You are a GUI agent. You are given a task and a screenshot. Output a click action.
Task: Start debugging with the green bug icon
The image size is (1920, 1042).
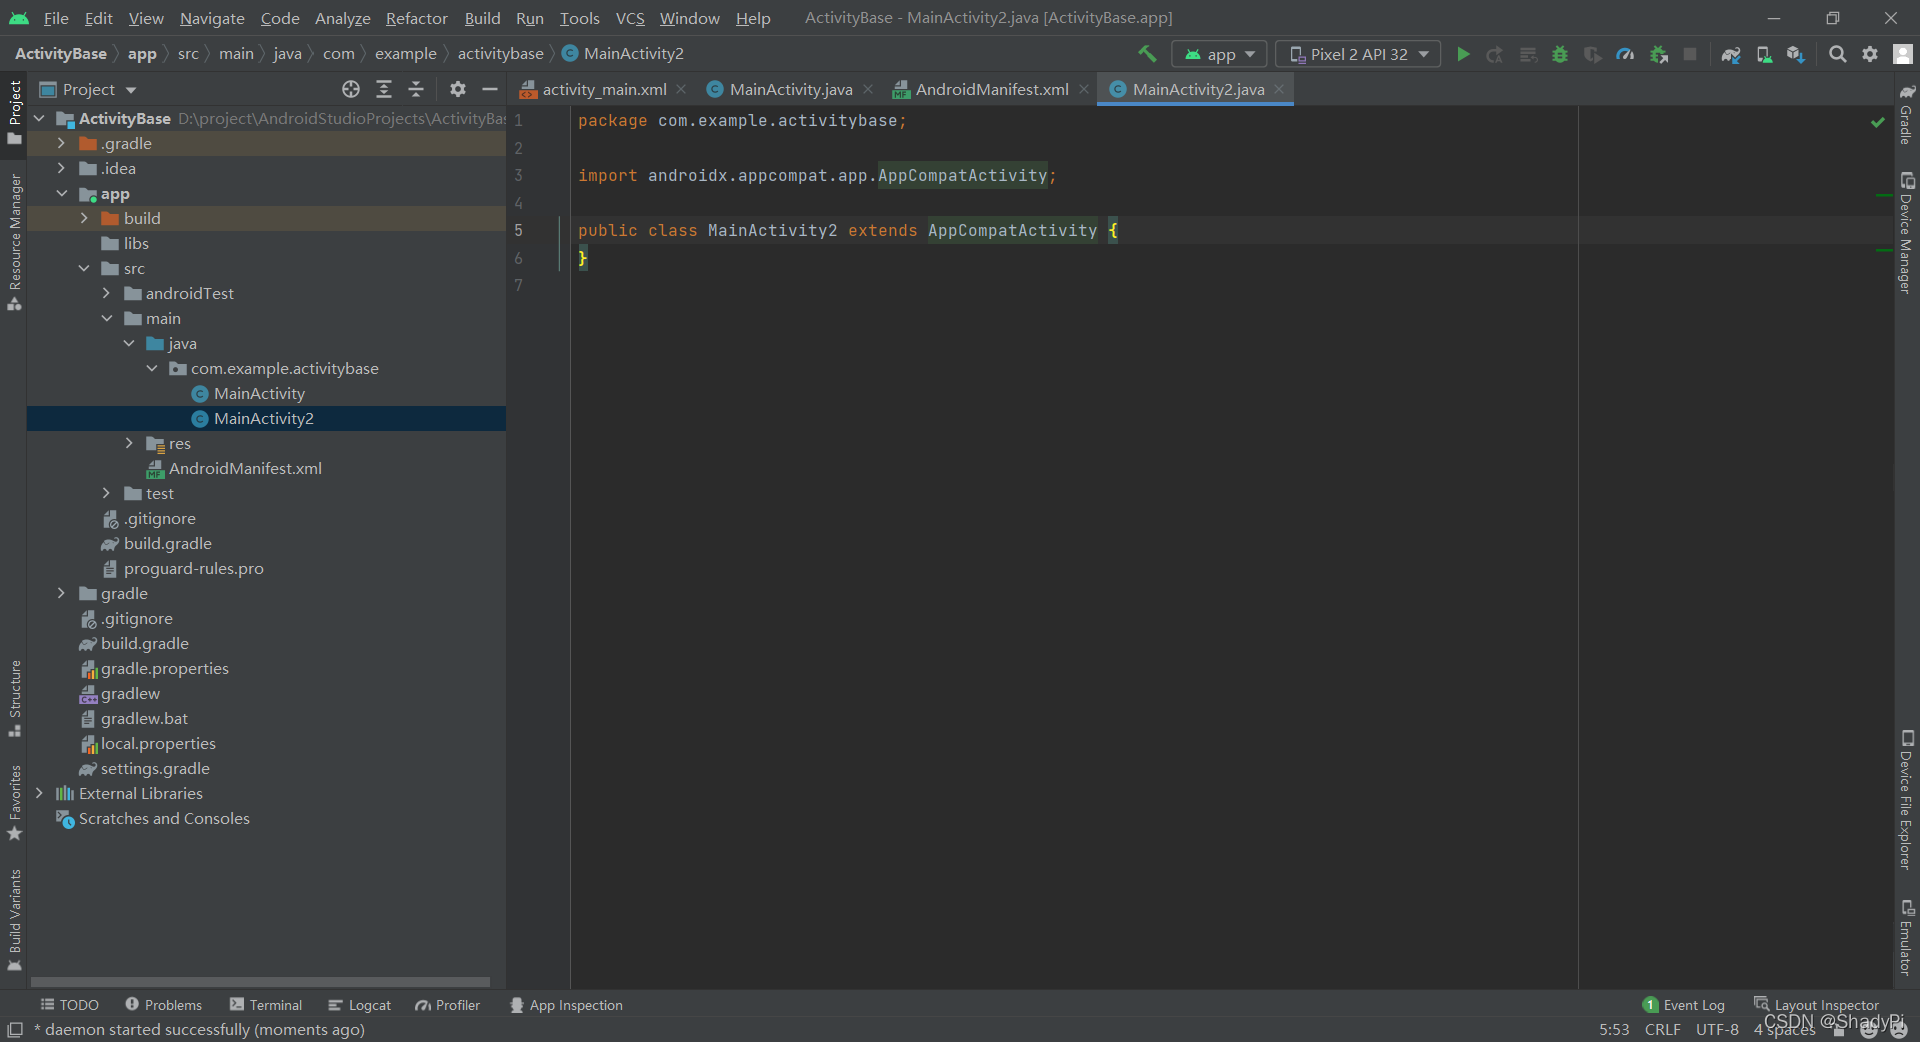(1560, 54)
